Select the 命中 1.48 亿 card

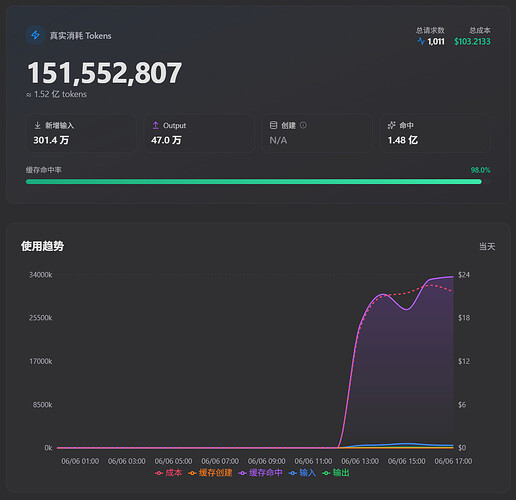(435, 133)
